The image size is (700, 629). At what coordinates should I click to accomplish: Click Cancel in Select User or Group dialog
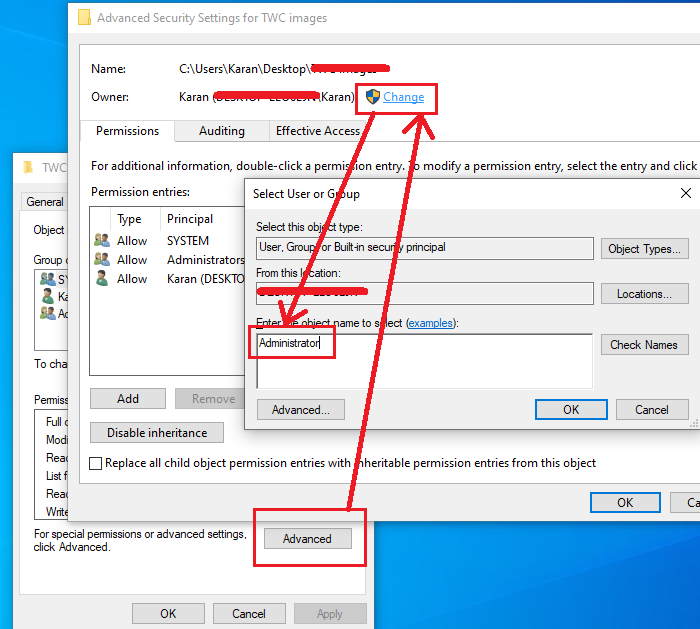point(652,410)
